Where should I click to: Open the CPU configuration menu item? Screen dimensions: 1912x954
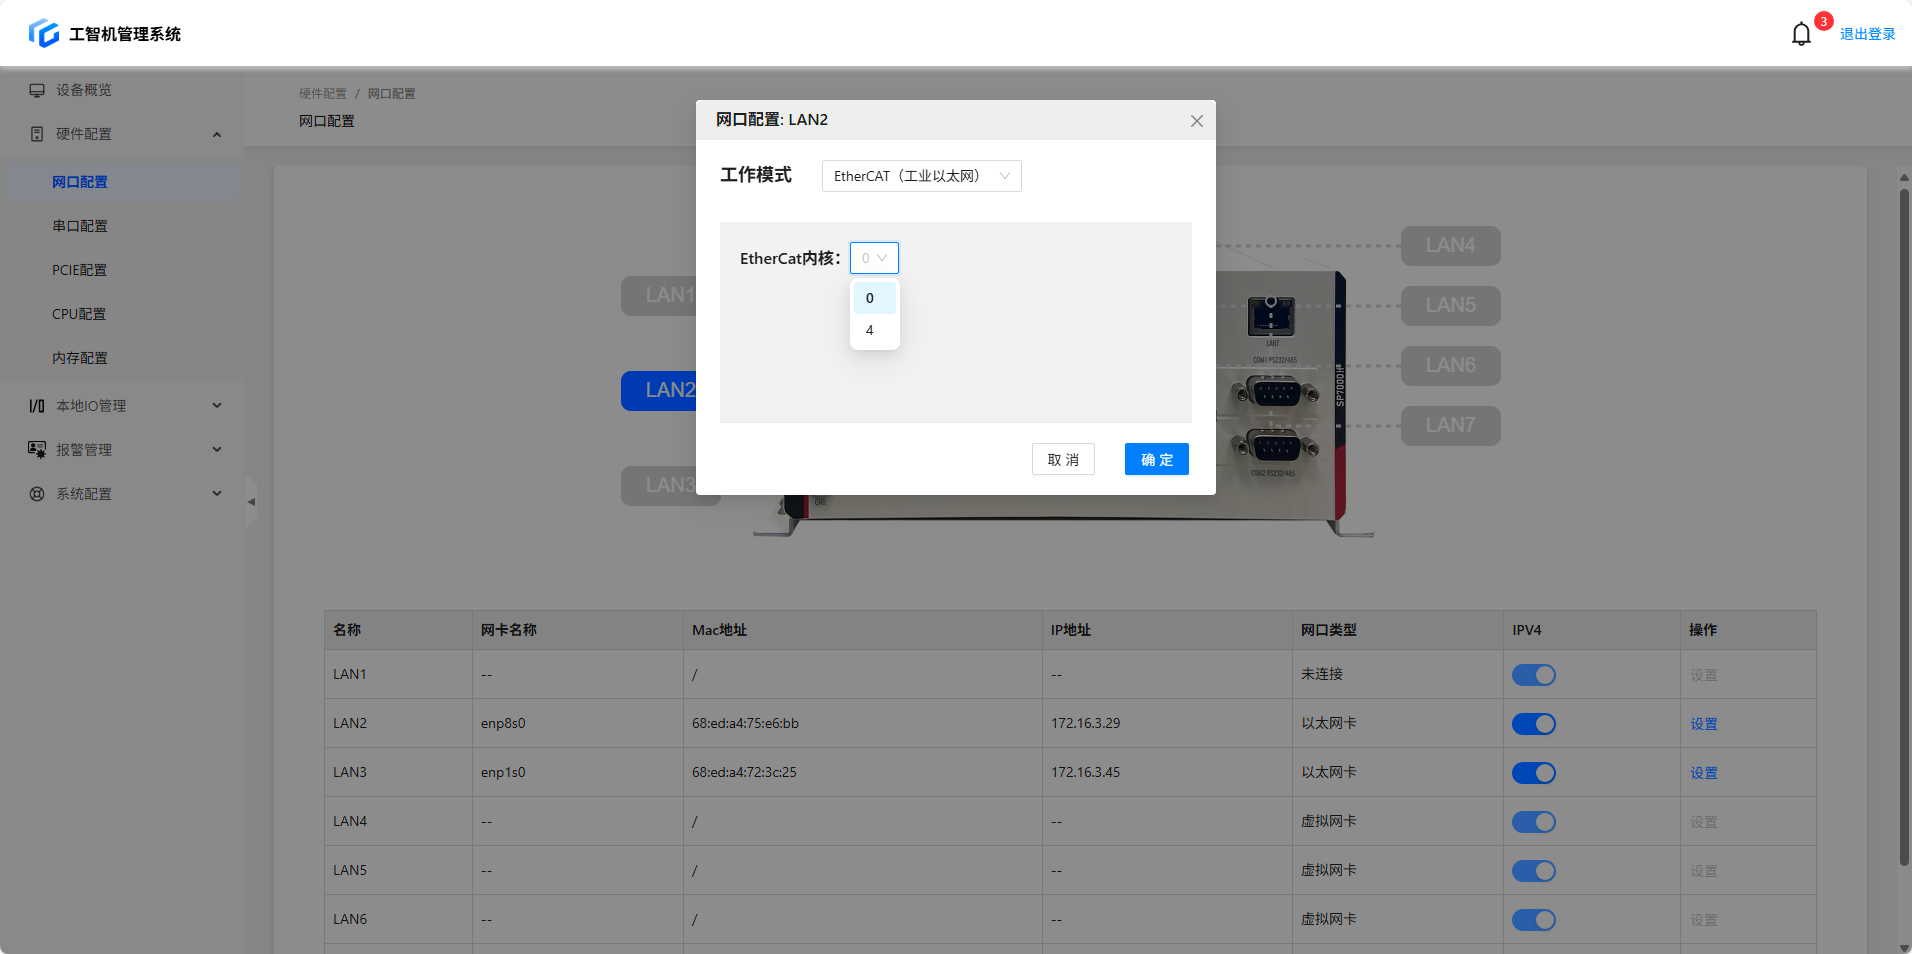pos(79,314)
